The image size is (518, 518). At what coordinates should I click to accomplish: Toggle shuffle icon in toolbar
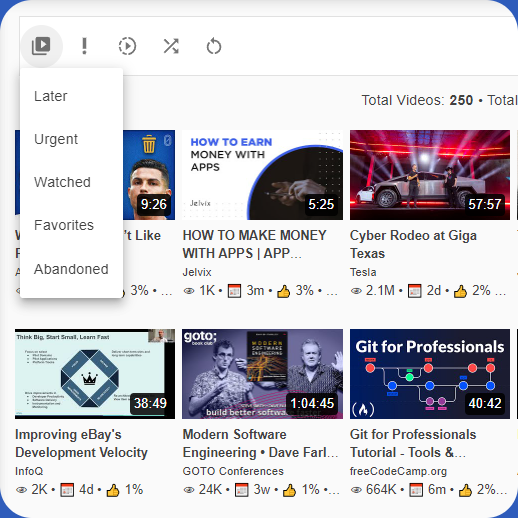[x=171, y=46]
